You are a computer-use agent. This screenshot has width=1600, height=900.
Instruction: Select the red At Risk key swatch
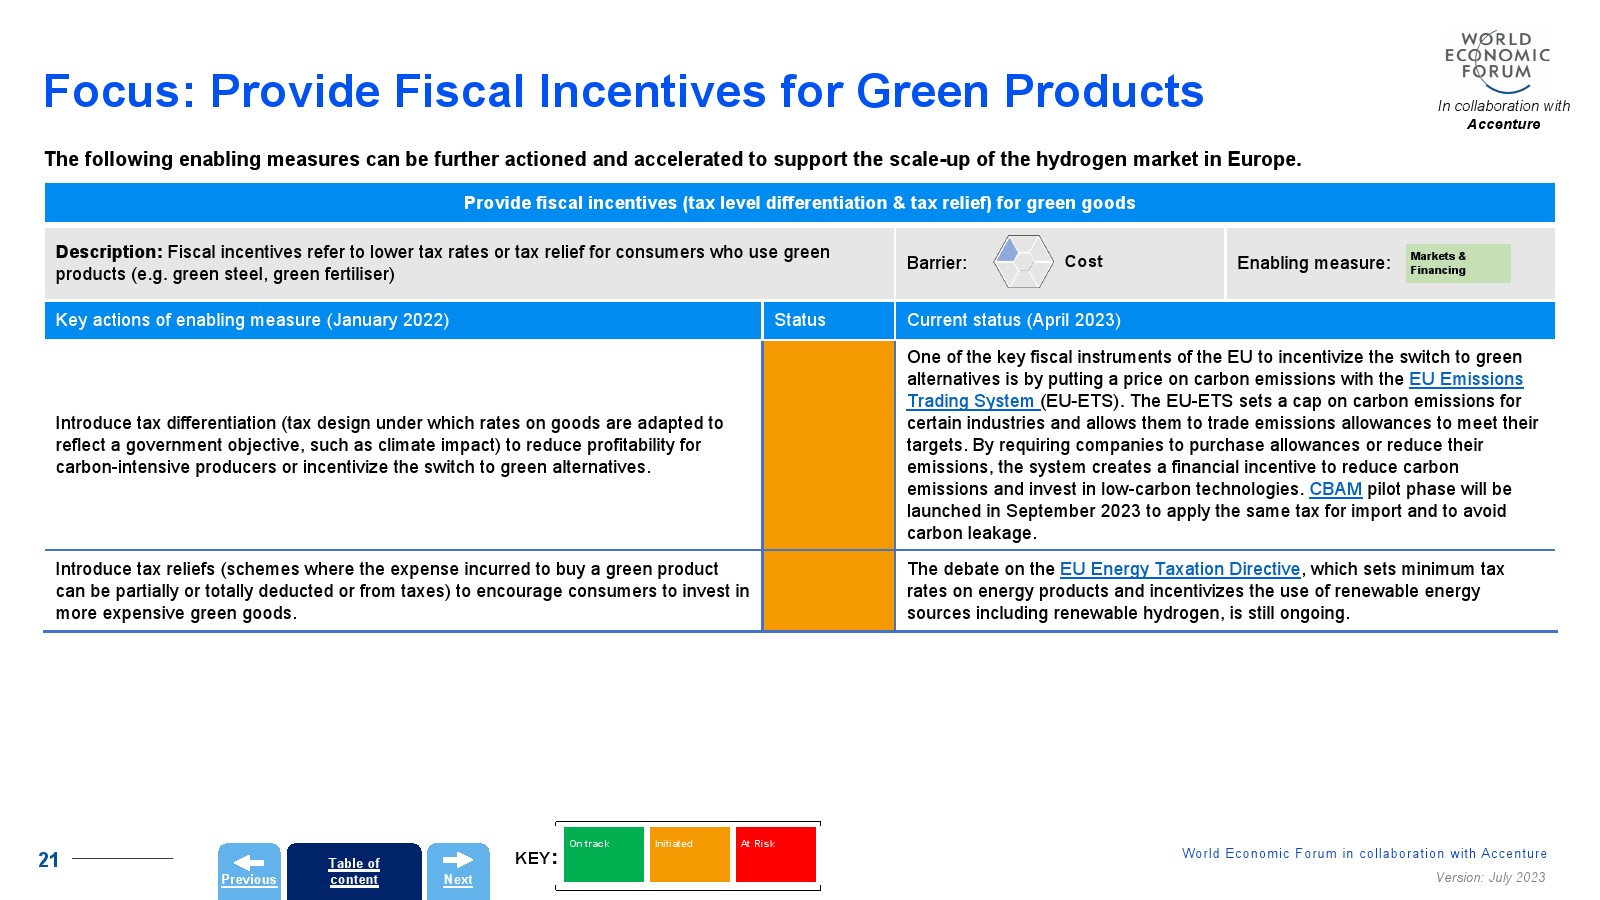pyautogui.click(x=775, y=855)
